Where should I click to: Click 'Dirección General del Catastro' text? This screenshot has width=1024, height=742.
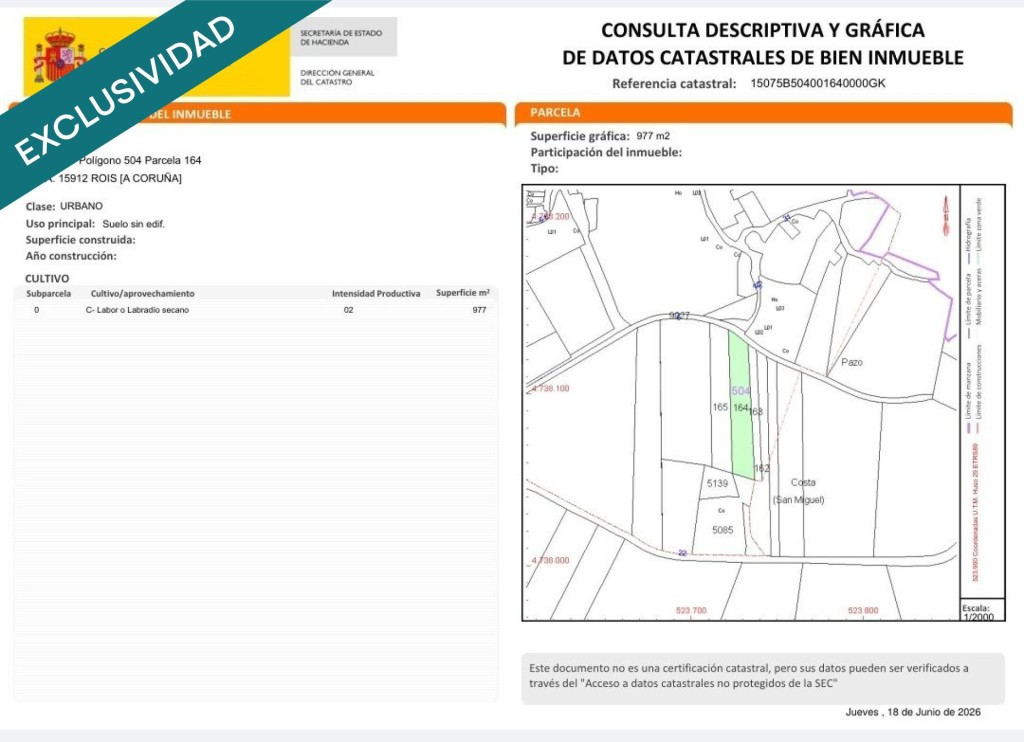tap(338, 77)
